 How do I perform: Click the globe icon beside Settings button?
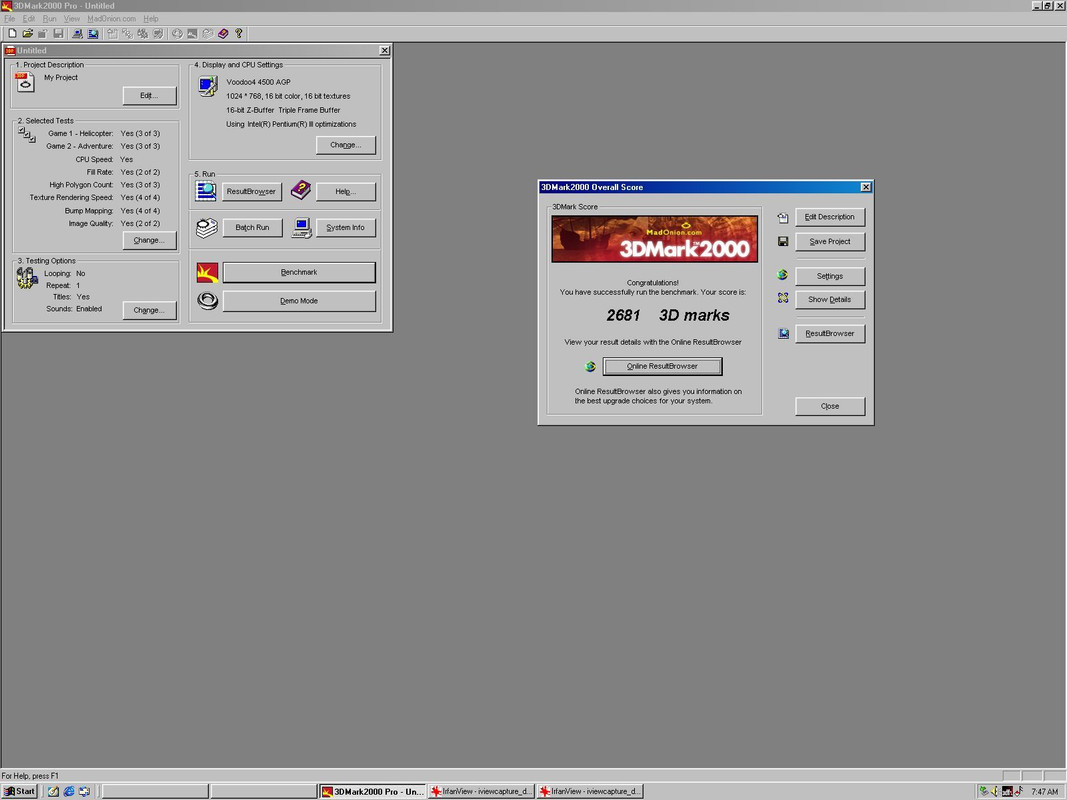click(783, 275)
